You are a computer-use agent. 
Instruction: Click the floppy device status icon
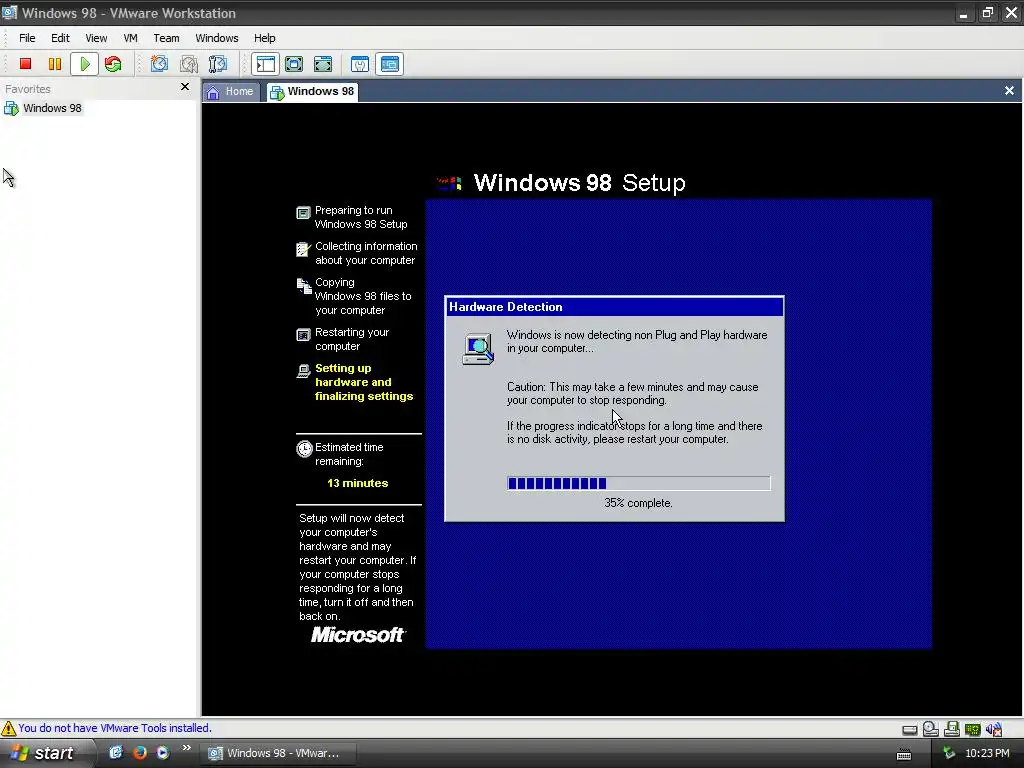click(x=952, y=729)
